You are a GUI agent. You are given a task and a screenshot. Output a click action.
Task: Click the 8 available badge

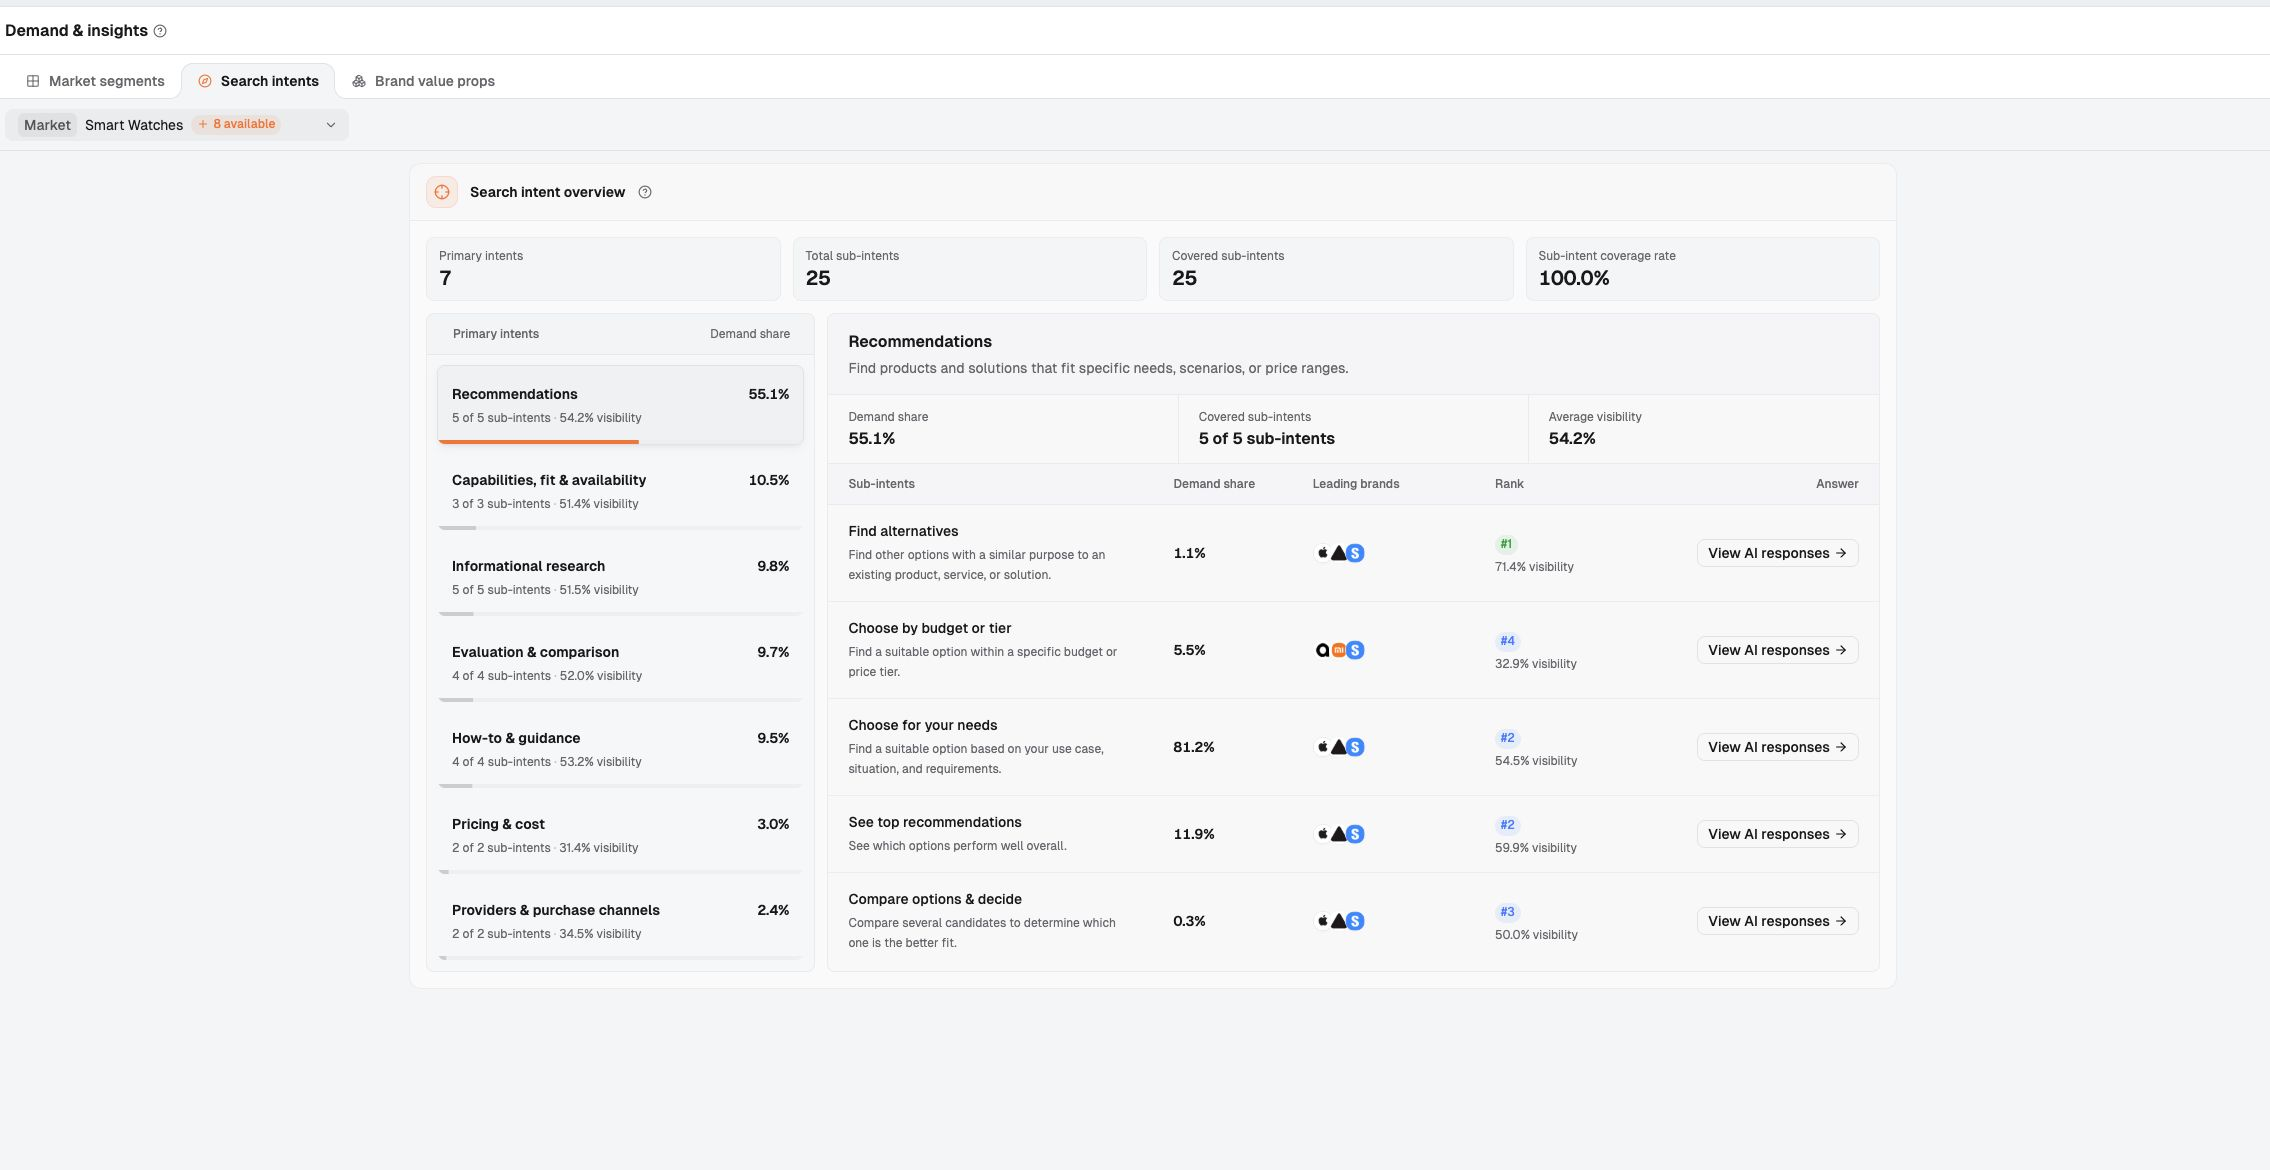click(x=237, y=124)
